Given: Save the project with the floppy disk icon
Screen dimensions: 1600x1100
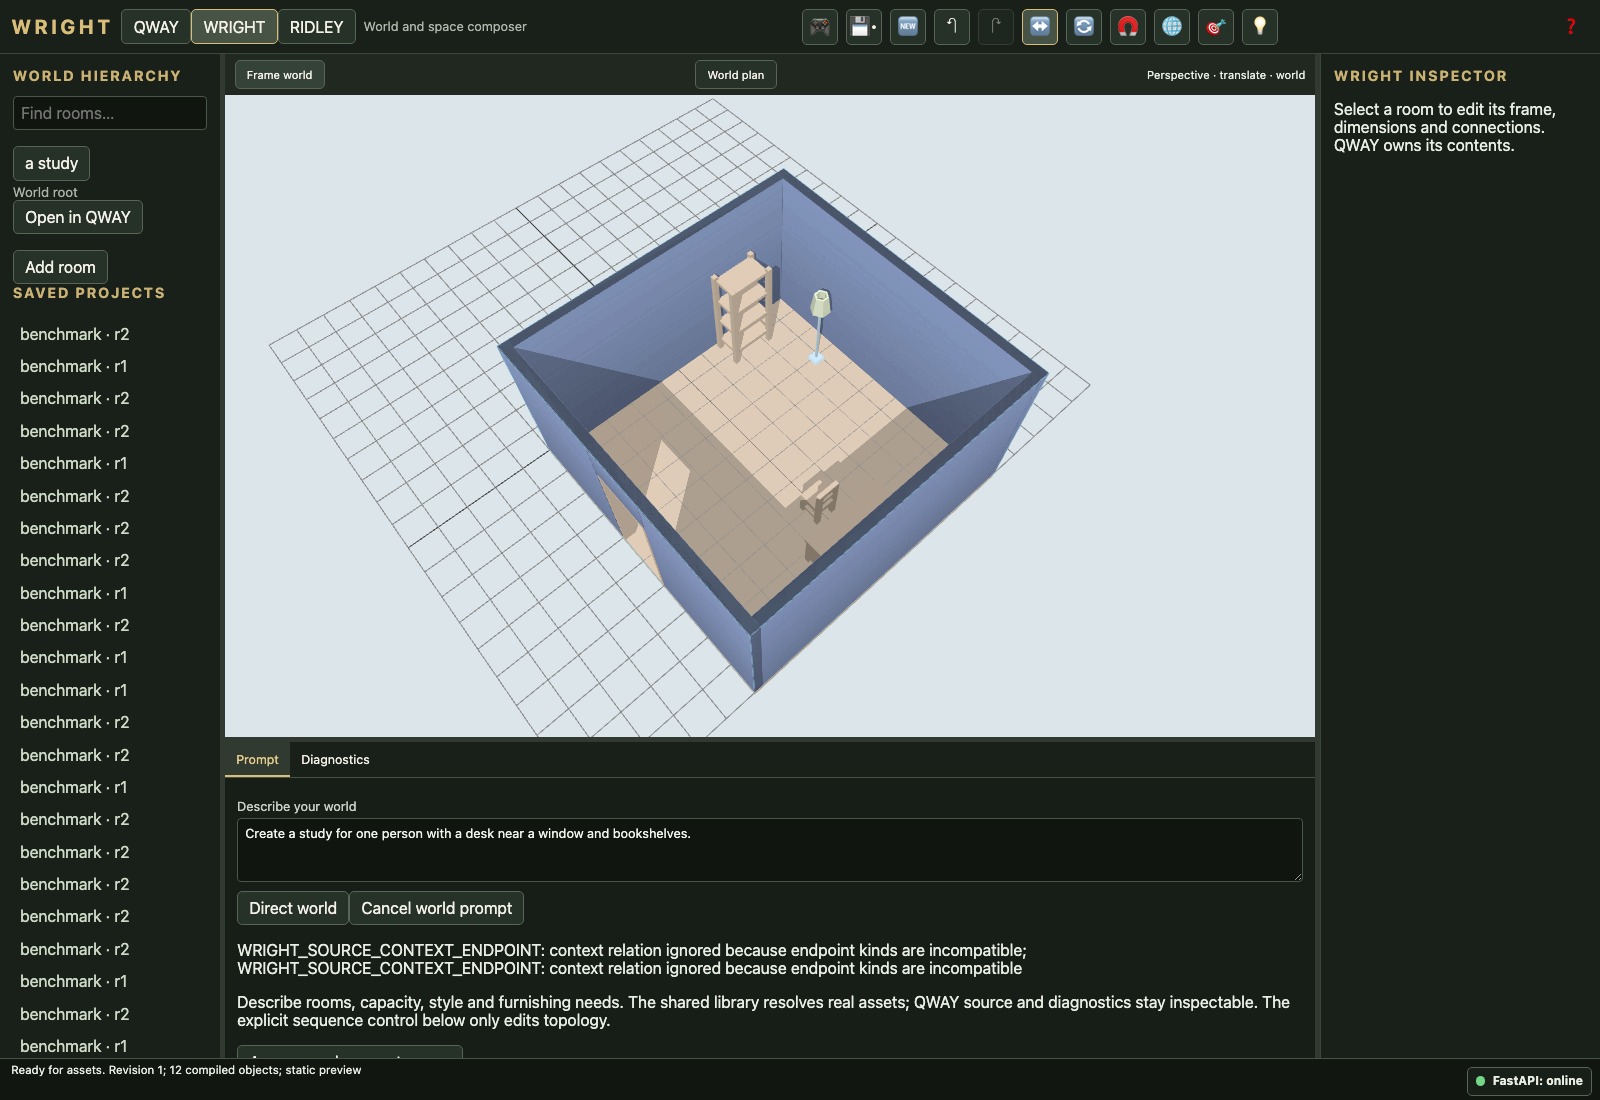Looking at the screenshot, I should 864,27.
